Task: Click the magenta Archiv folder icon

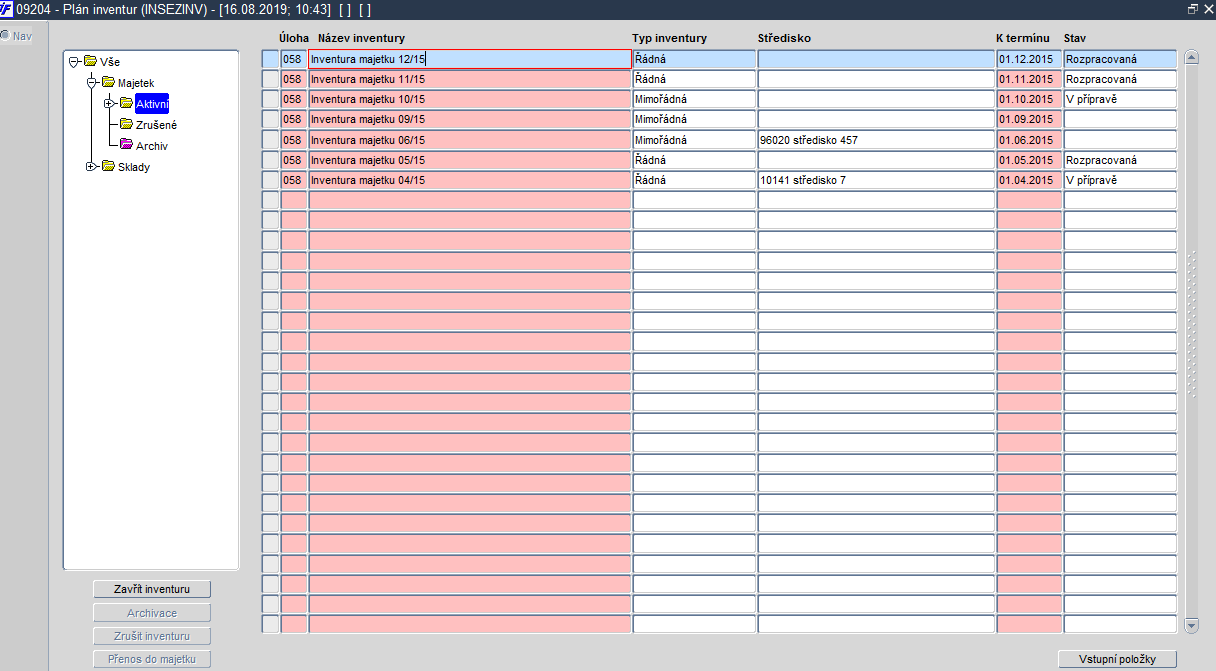Action: (x=126, y=145)
